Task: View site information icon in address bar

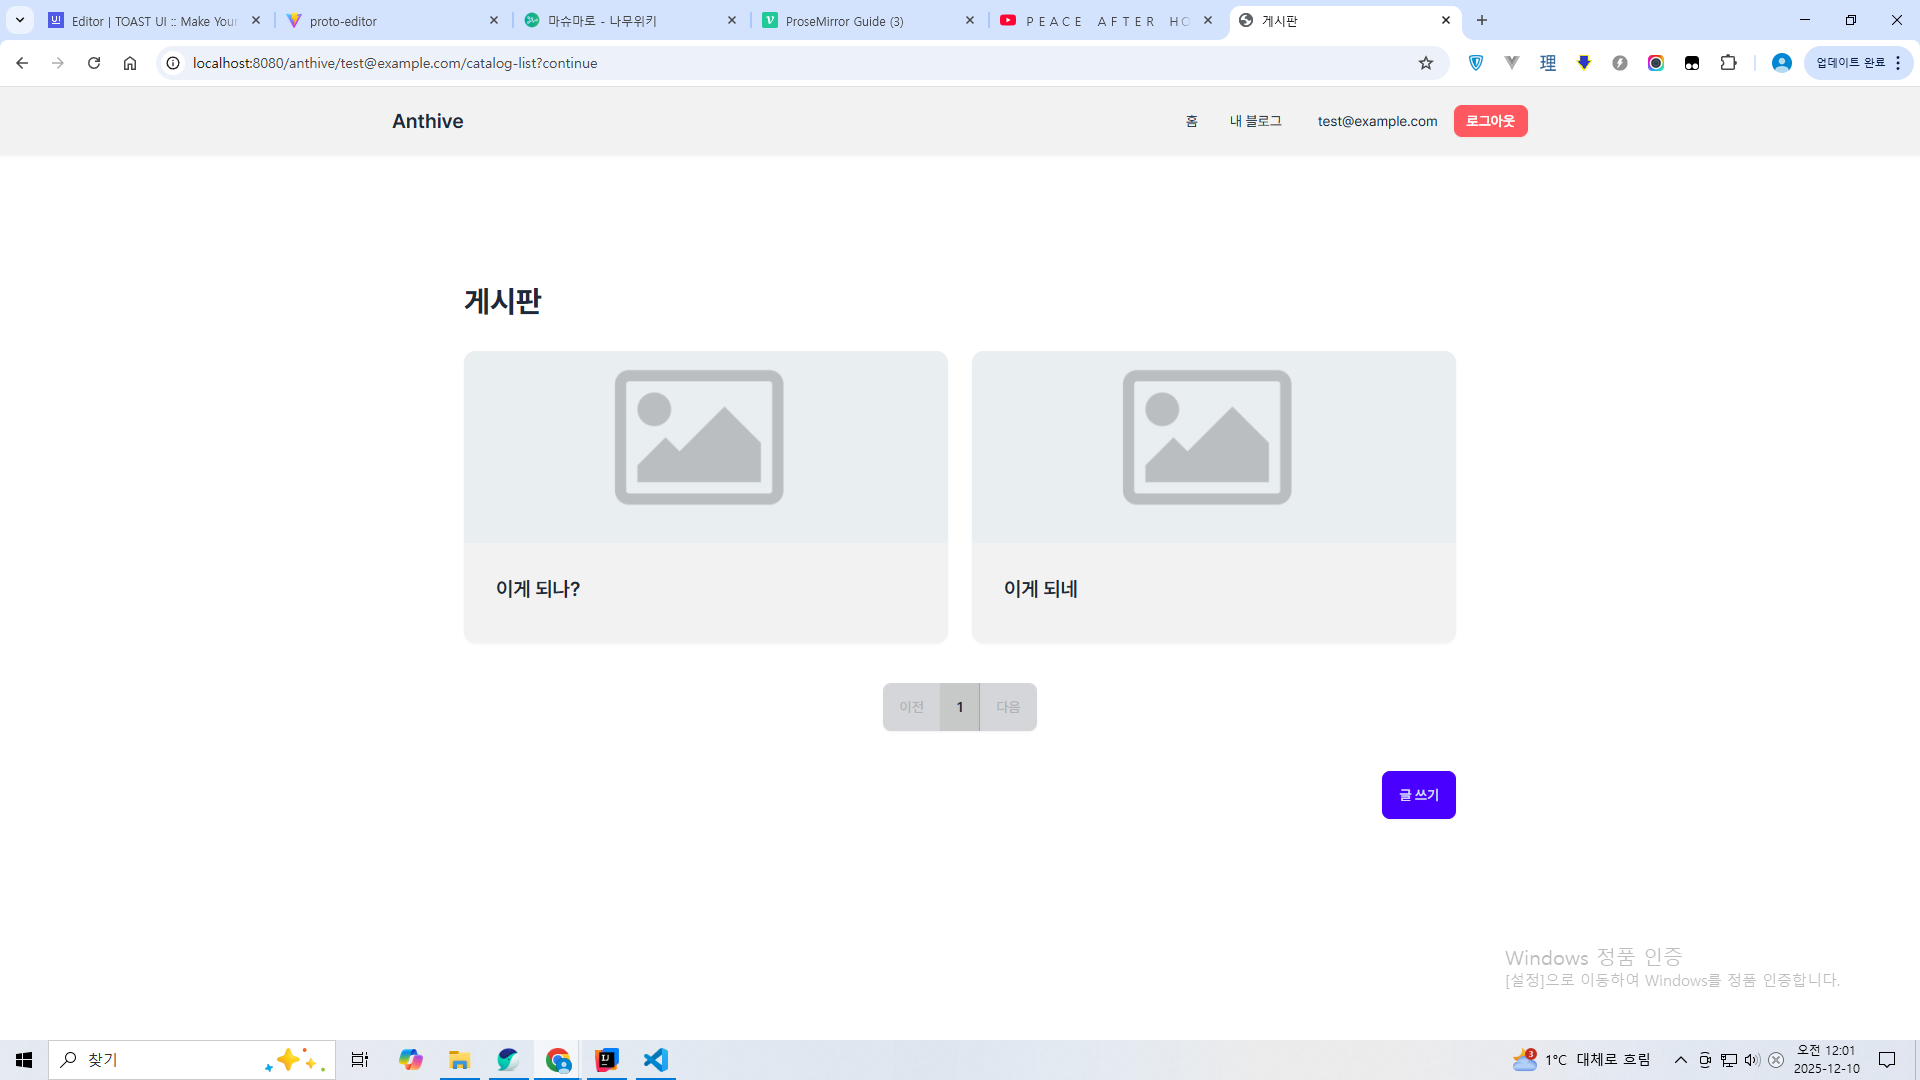Action: tap(173, 63)
